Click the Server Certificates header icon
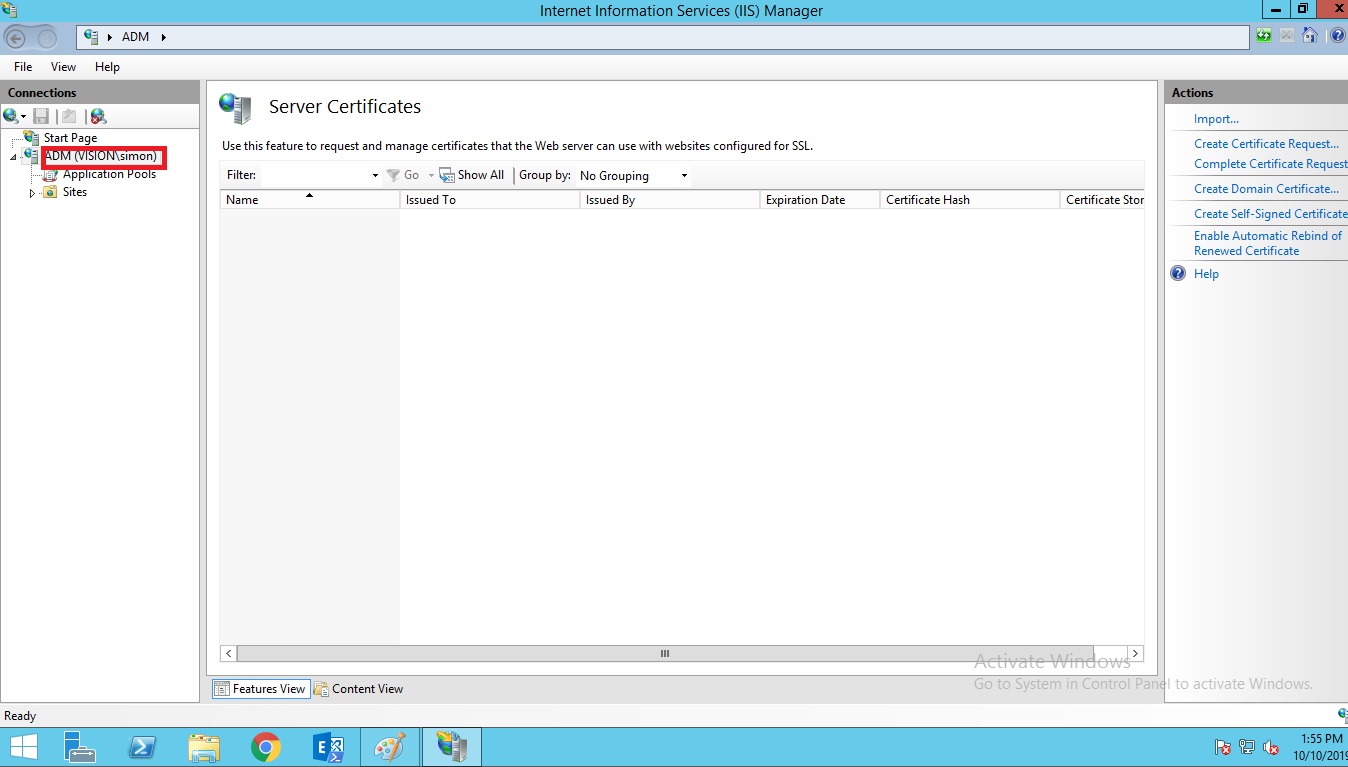 coord(235,108)
